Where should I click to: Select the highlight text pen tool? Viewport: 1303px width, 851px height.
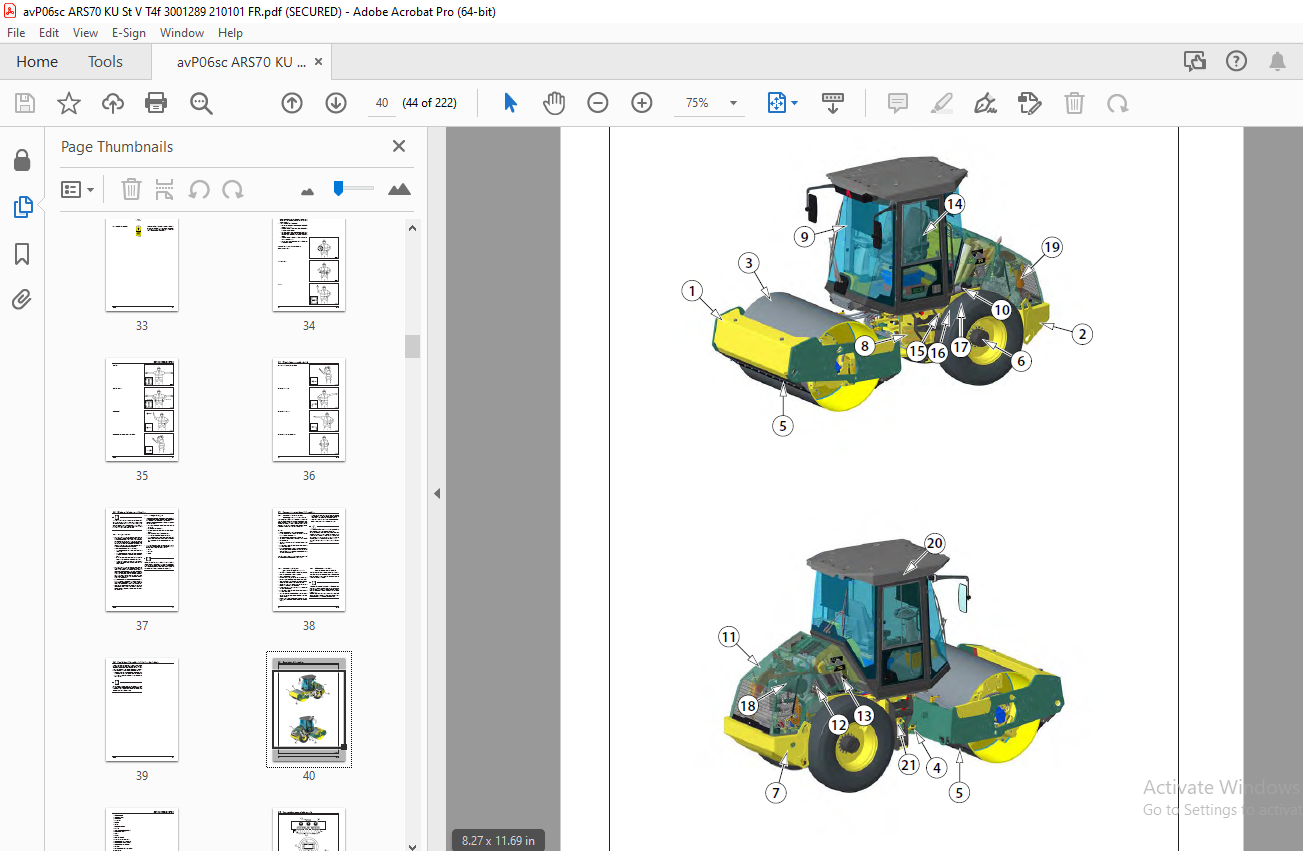click(x=942, y=103)
